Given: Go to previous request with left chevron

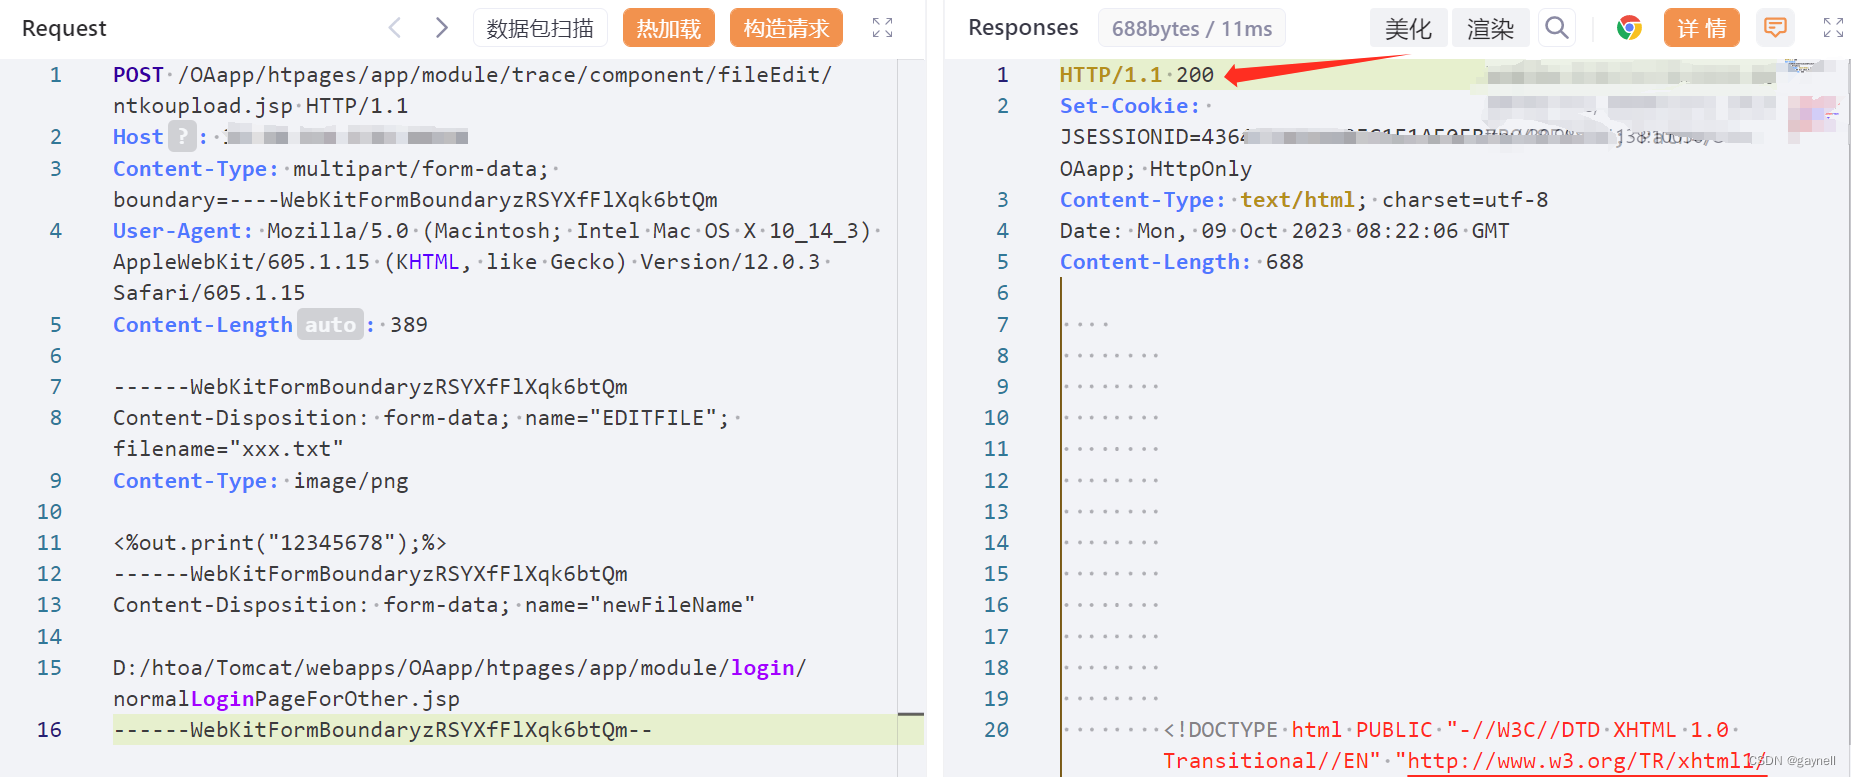Looking at the screenshot, I should 395,28.
